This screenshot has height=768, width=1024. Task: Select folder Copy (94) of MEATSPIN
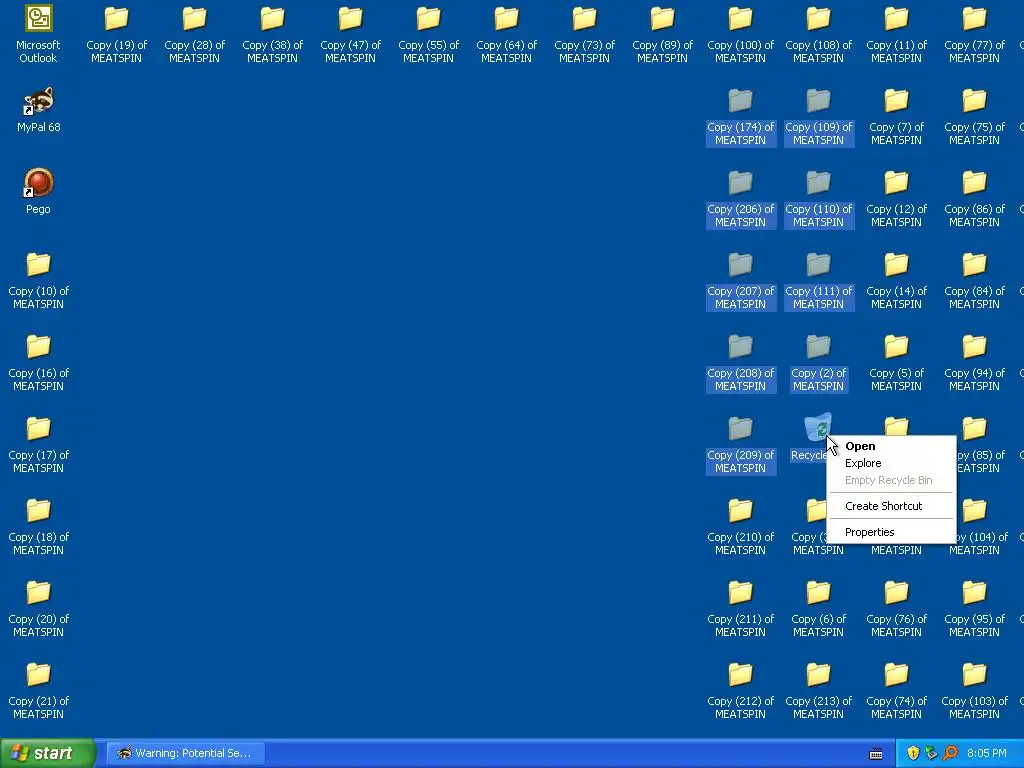pos(974,362)
